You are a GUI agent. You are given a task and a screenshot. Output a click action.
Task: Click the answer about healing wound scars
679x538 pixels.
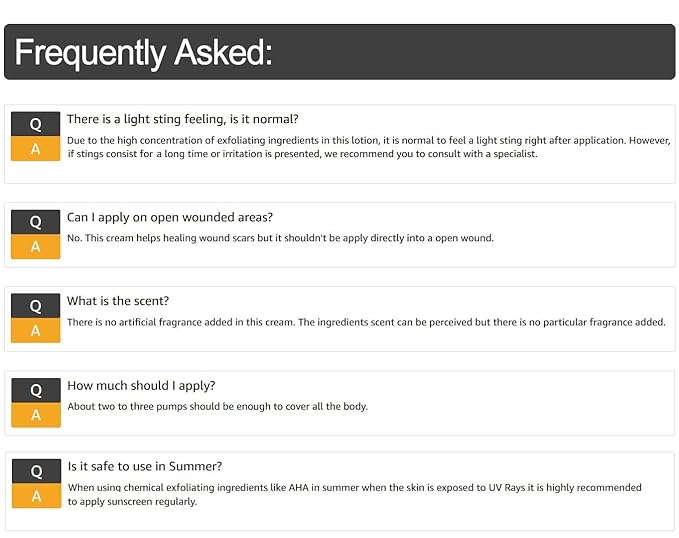(x=280, y=238)
